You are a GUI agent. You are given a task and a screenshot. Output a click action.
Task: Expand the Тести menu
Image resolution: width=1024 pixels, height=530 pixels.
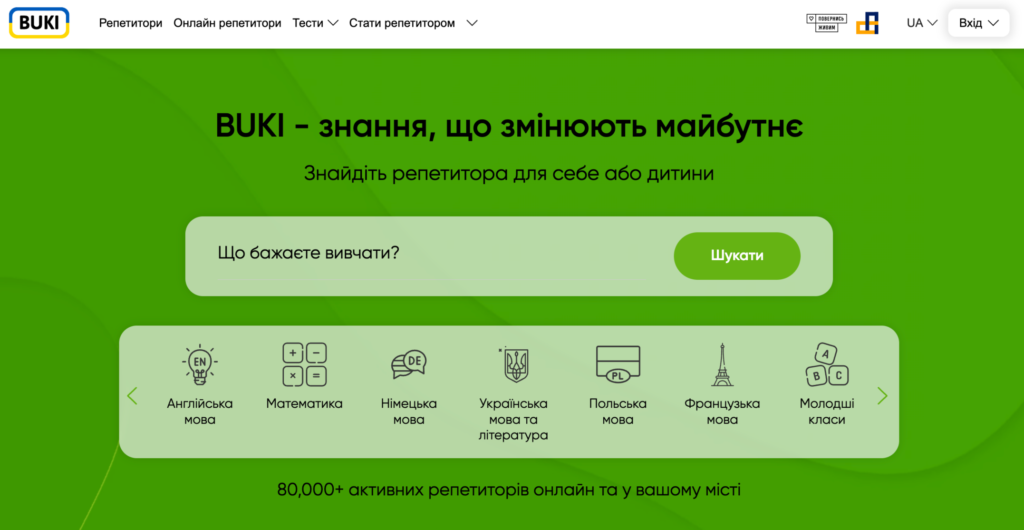click(x=315, y=23)
